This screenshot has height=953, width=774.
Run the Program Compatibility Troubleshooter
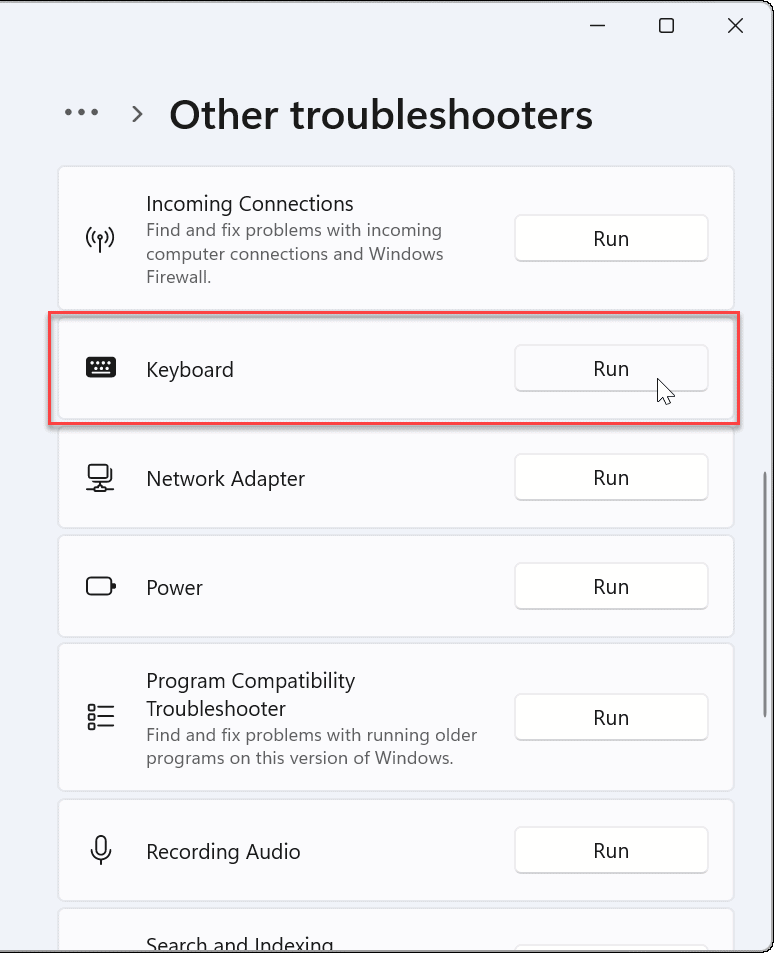611,717
